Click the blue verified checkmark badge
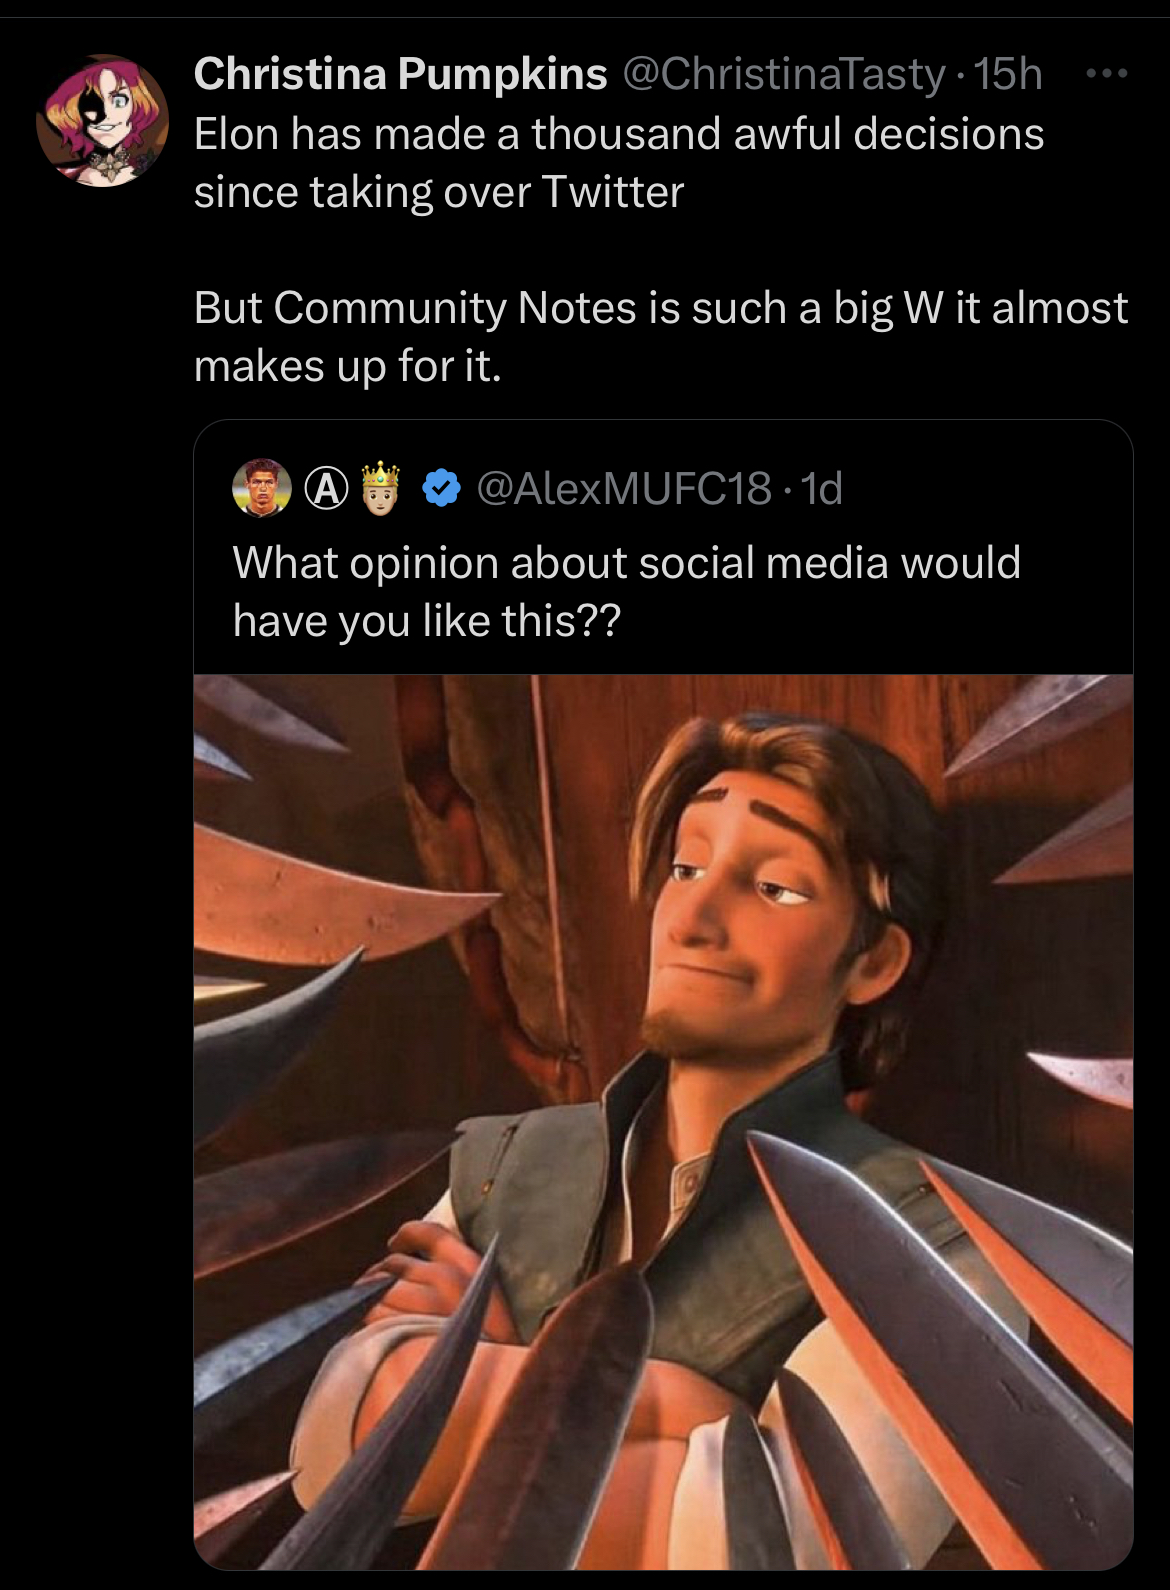Viewport: 1170px width, 1590px height. point(441,488)
